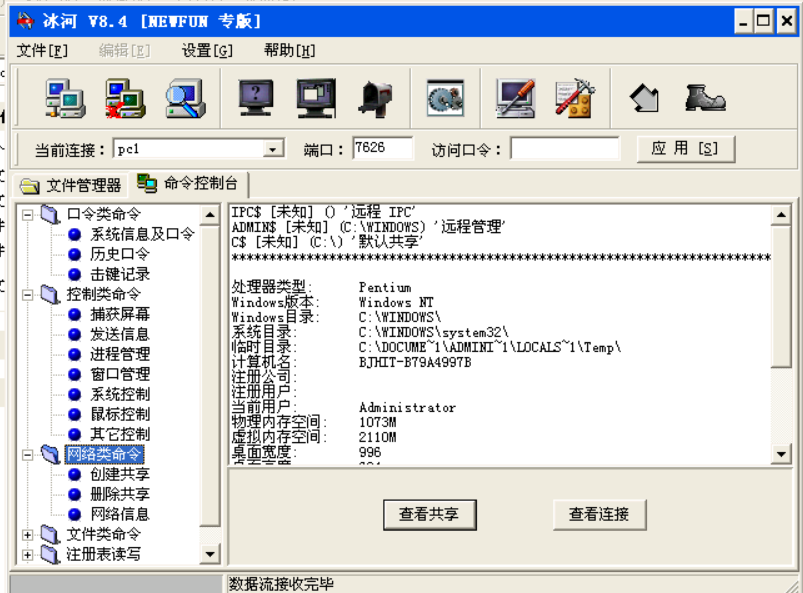Click the 访问口令 password field
Image resolution: width=803 pixels, height=593 pixels.
click(x=564, y=149)
